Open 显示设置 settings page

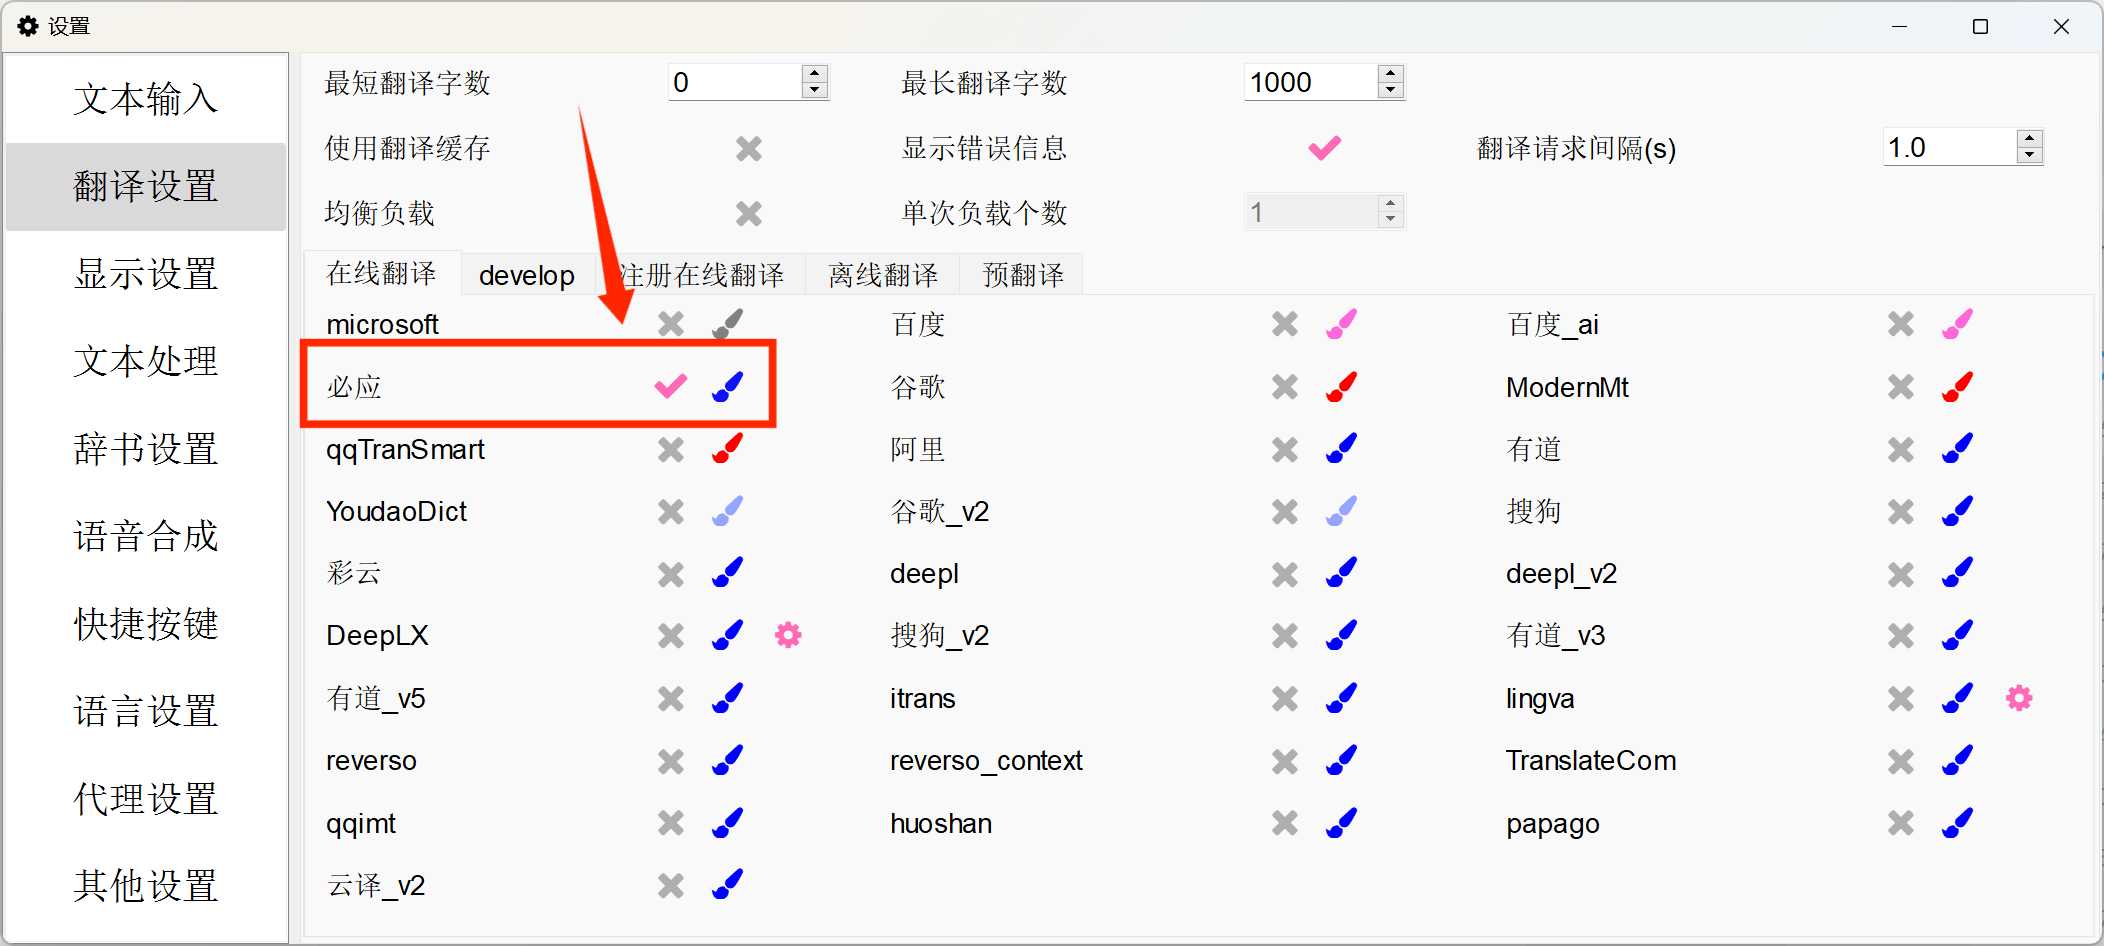pos(146,274)
